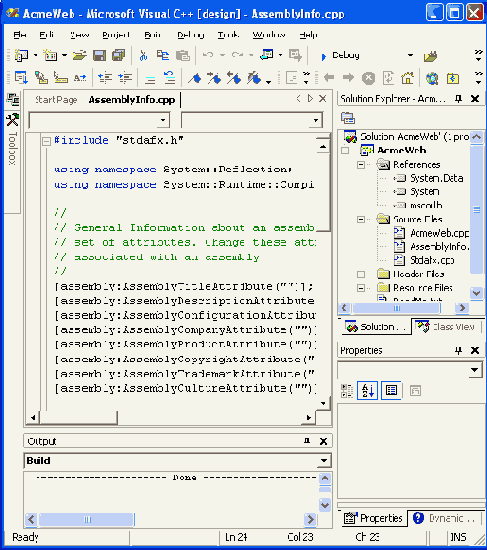
Task: Click the Solution Explorer Properties toolbar icon
Action: click(348, 118)
